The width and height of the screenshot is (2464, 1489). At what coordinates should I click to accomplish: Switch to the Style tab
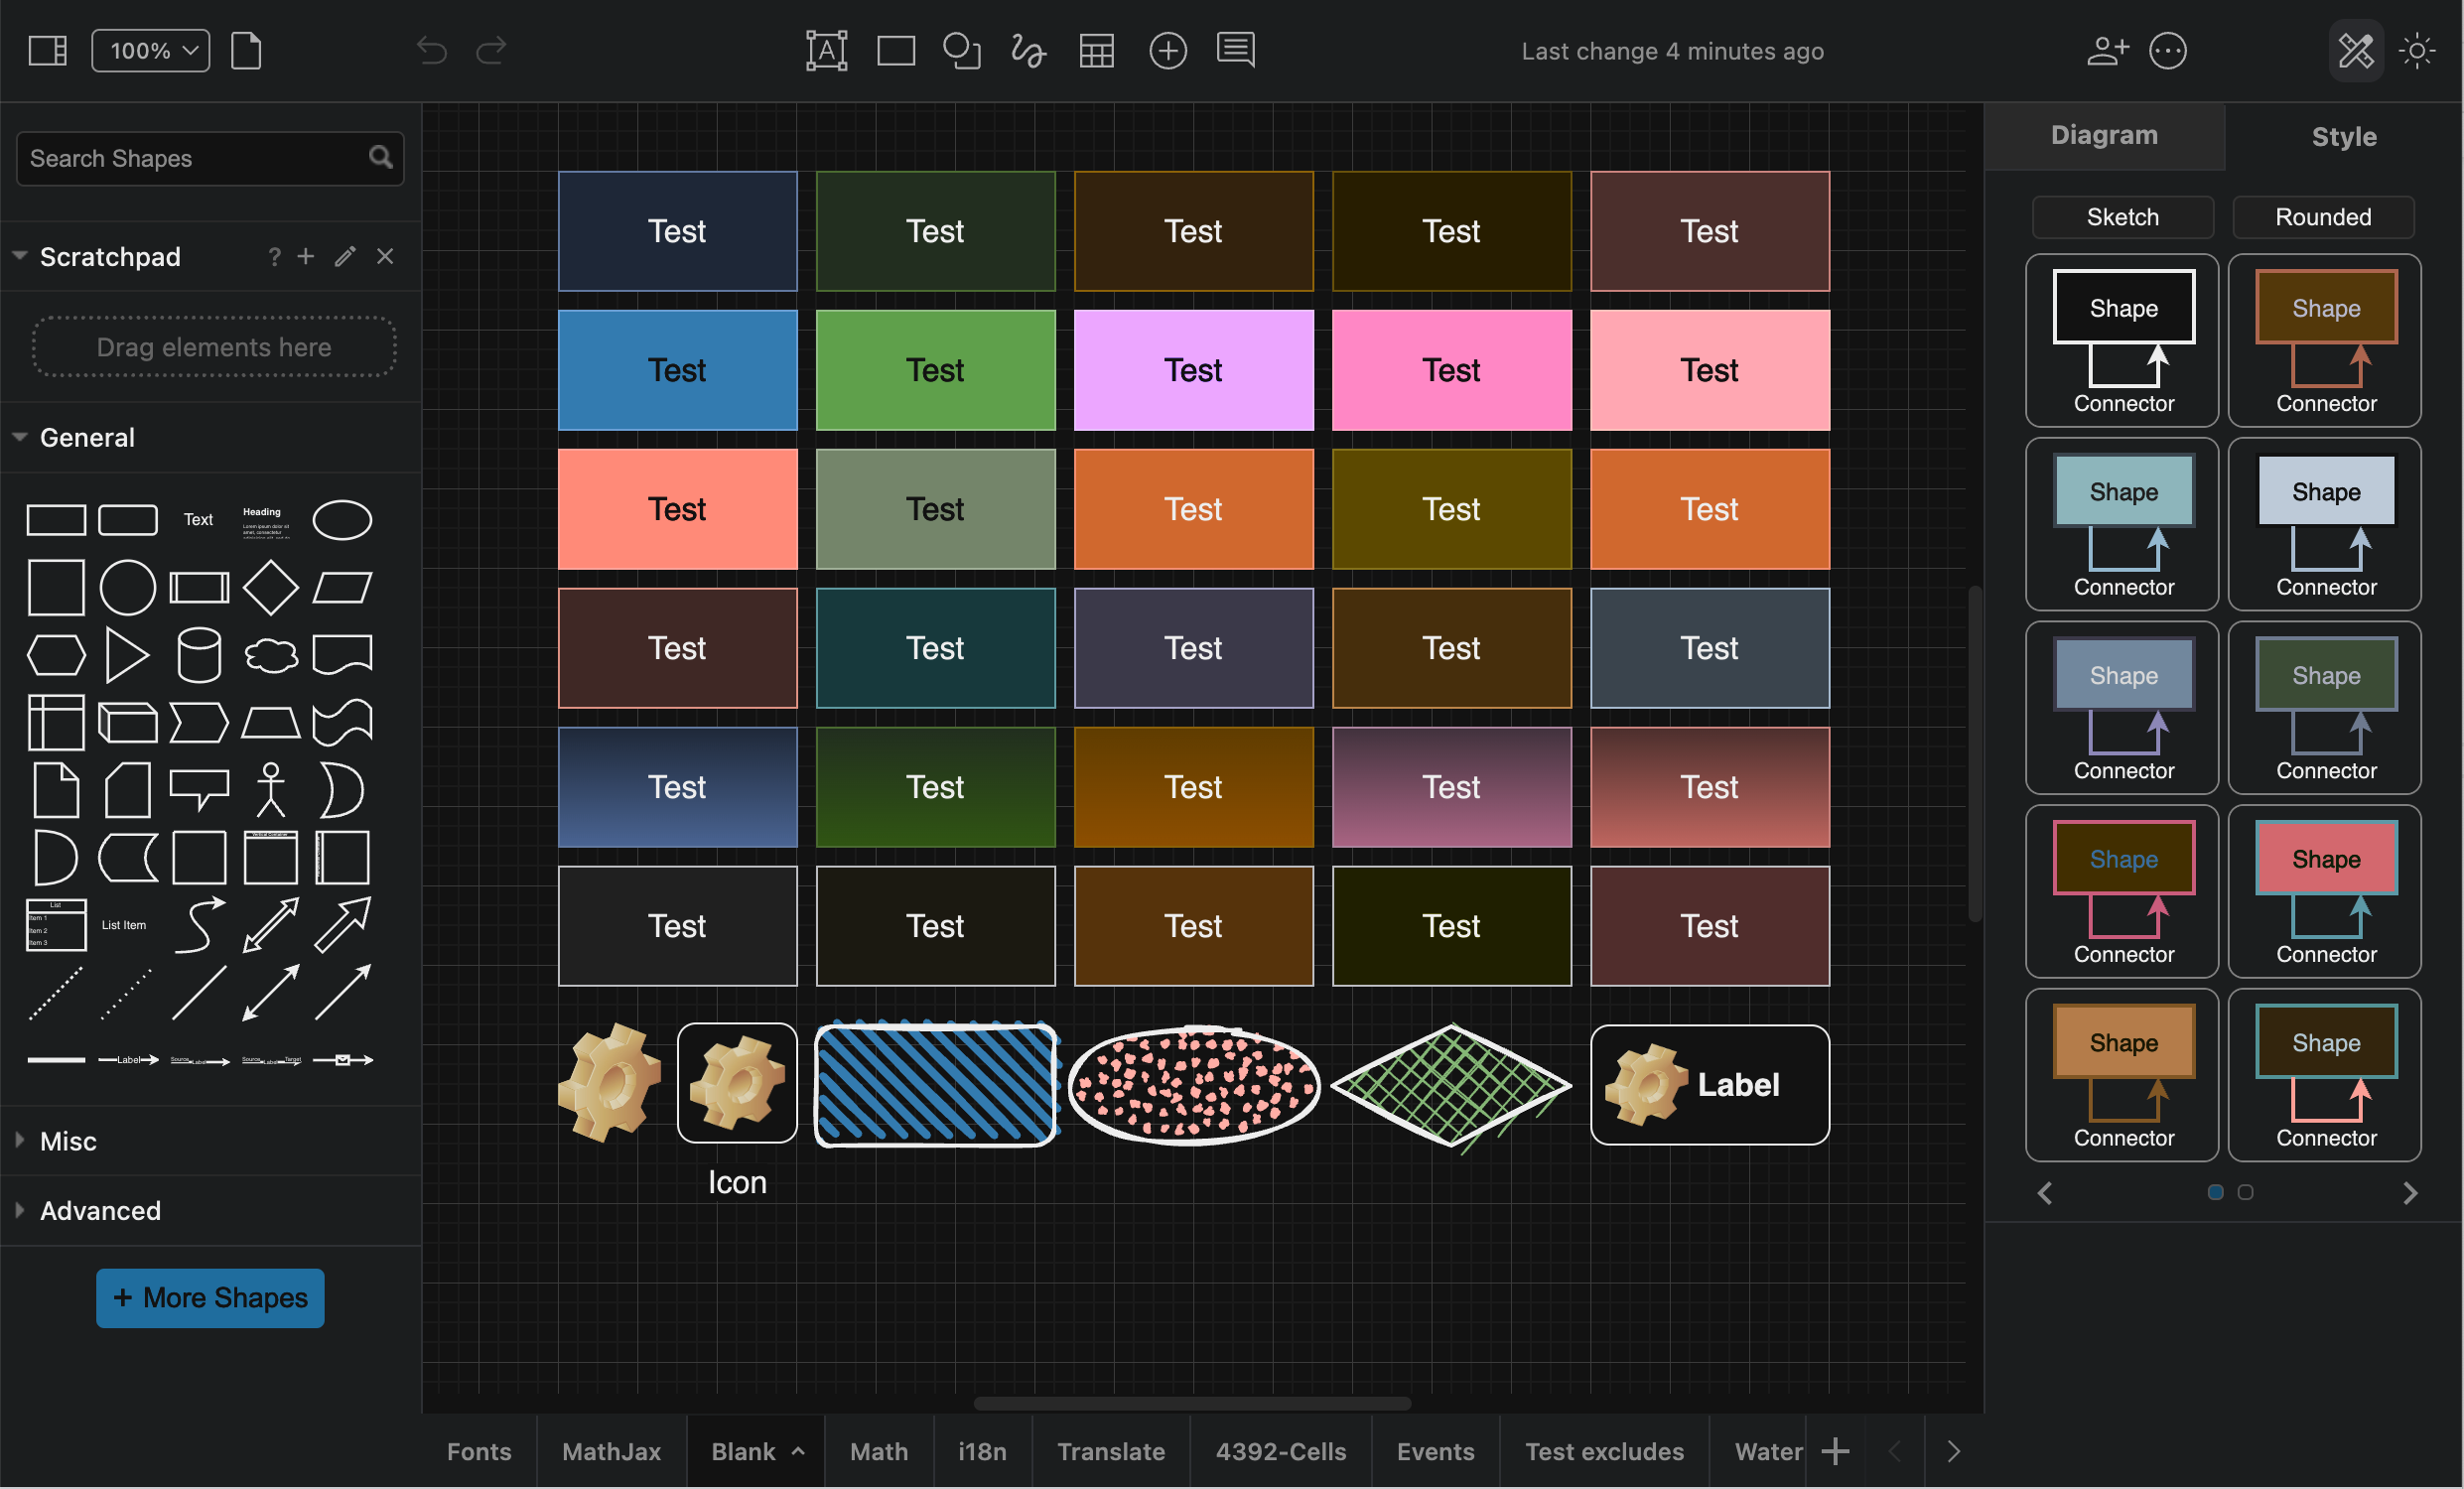pyautogui.click(x=2343, y=136)
